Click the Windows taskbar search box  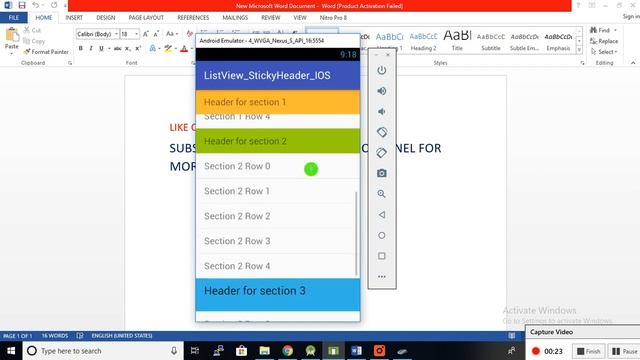pos(102,351)
